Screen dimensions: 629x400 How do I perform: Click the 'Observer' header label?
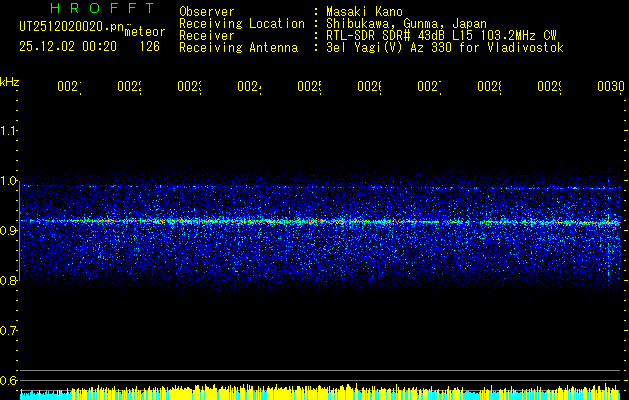click(207, 11)
